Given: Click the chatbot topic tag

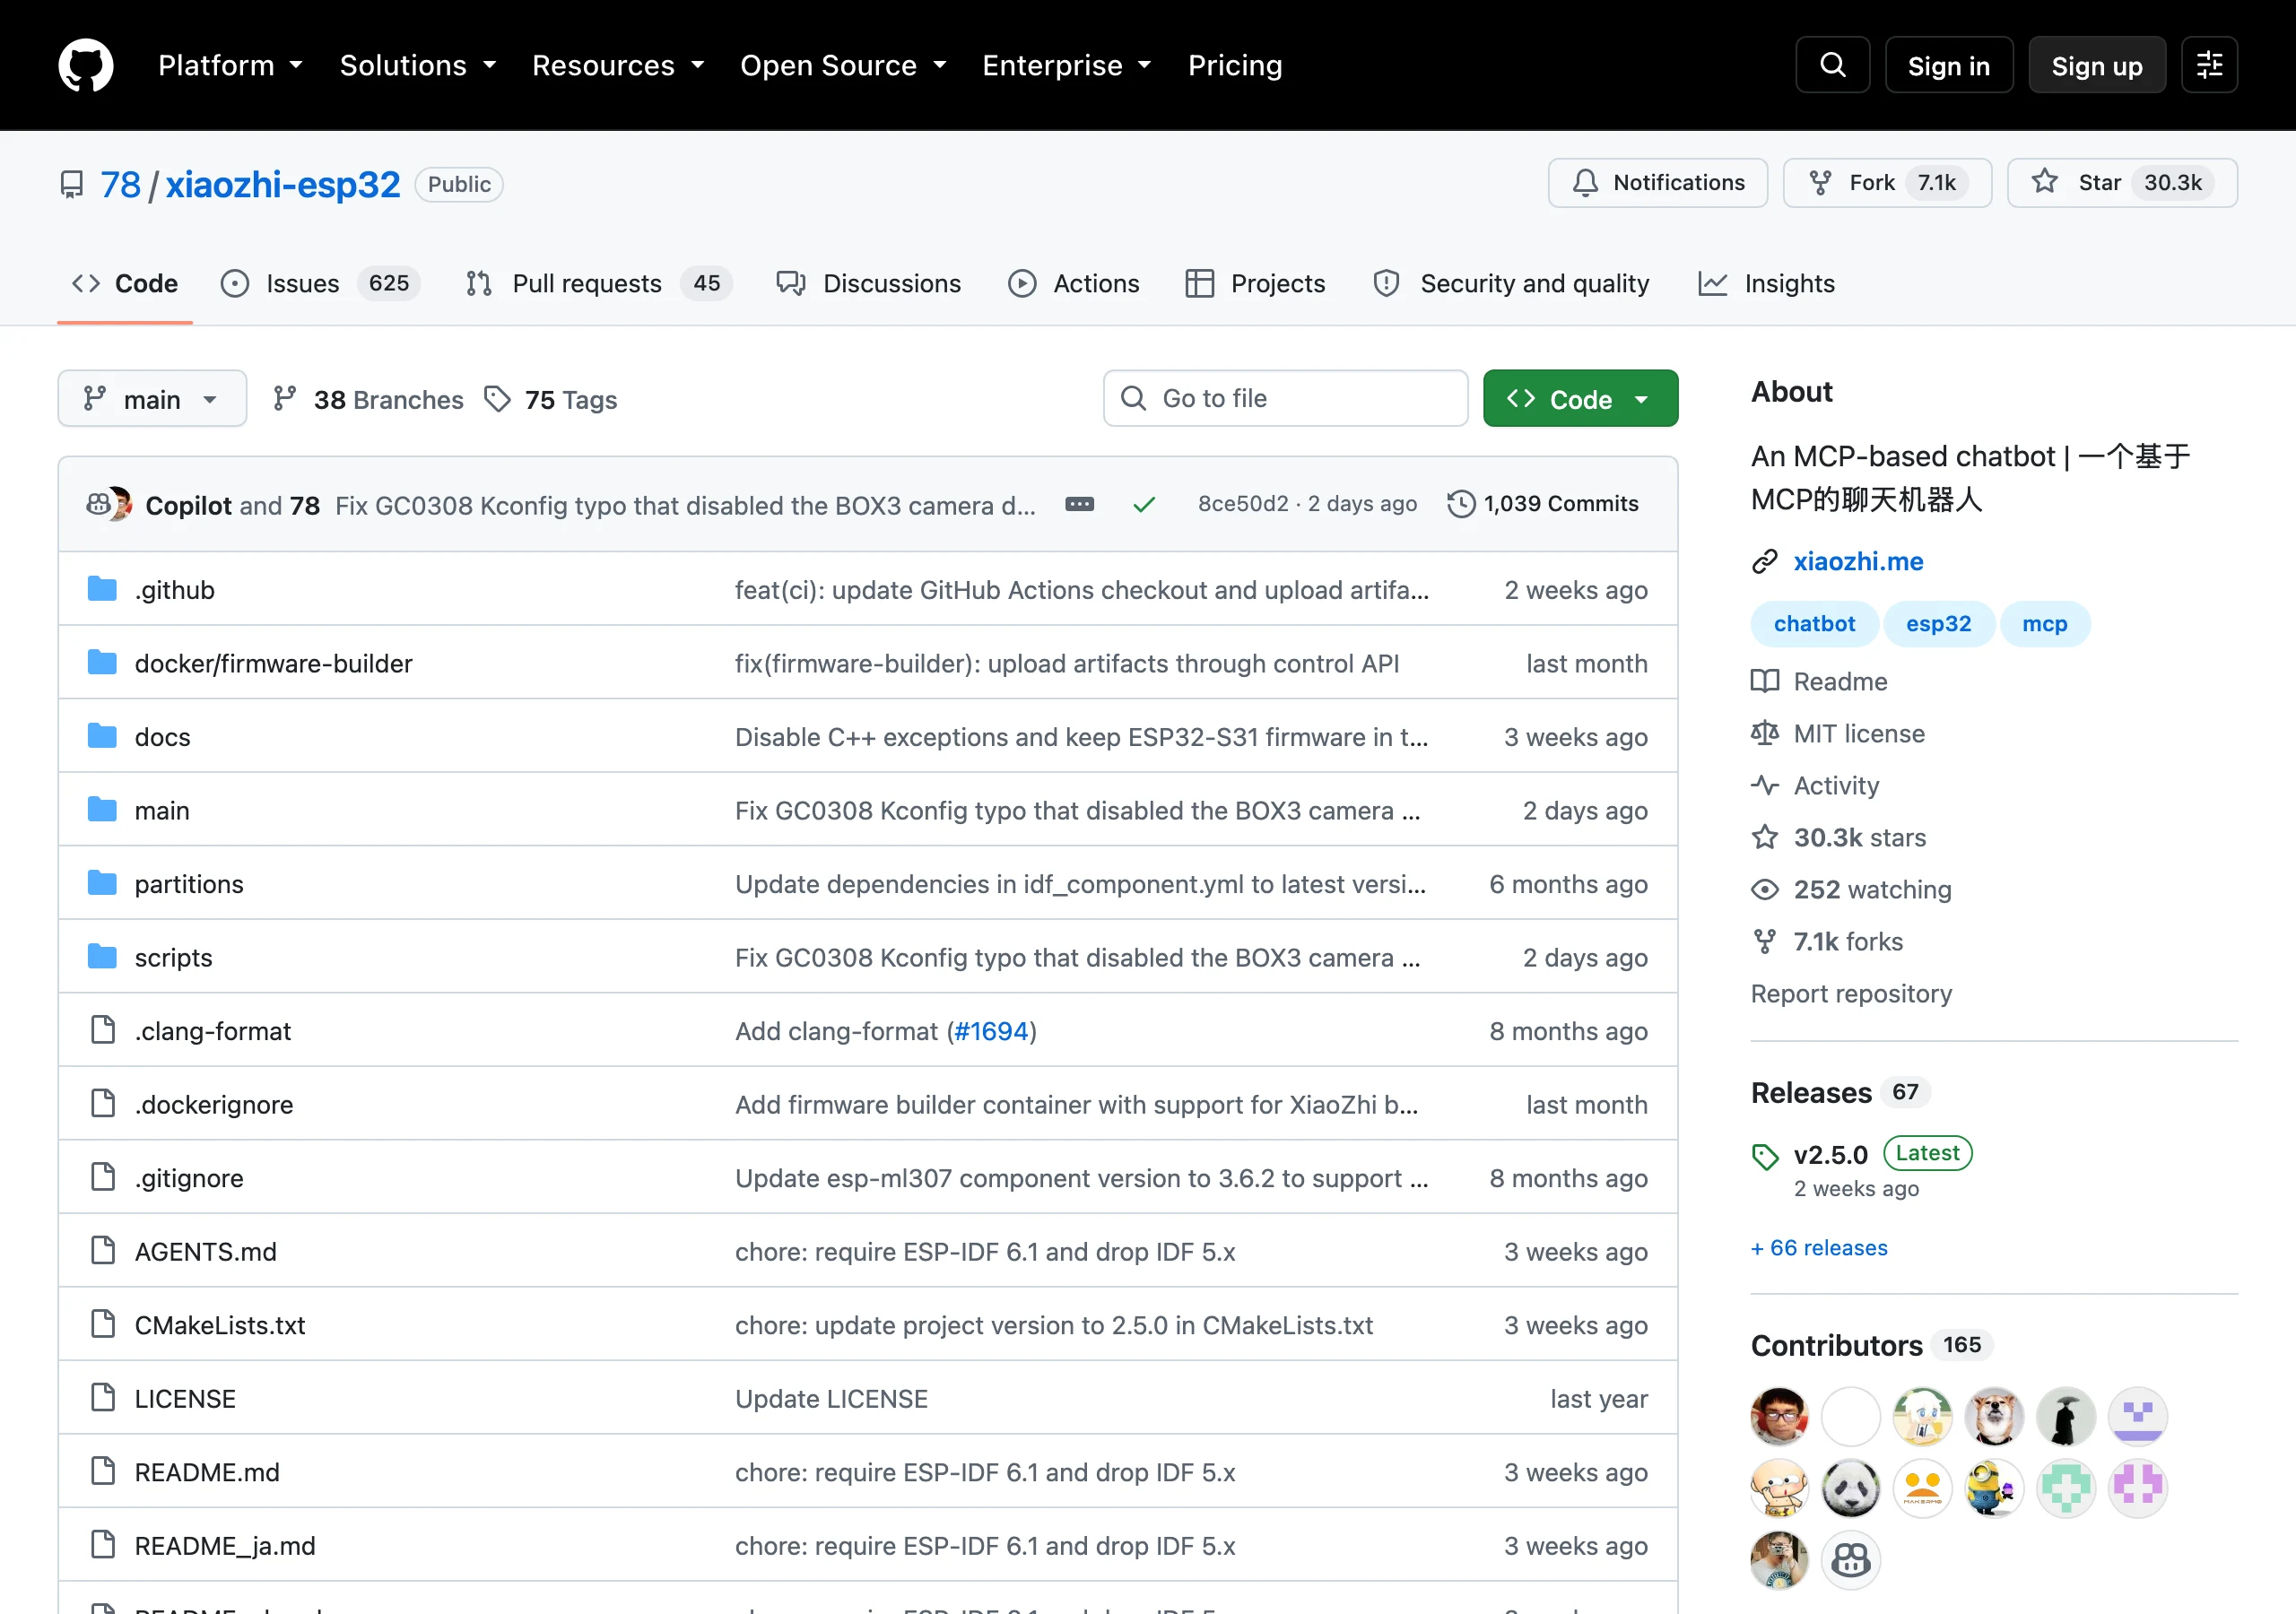Looking at the screenshot, I should (x=1814, y=624).
